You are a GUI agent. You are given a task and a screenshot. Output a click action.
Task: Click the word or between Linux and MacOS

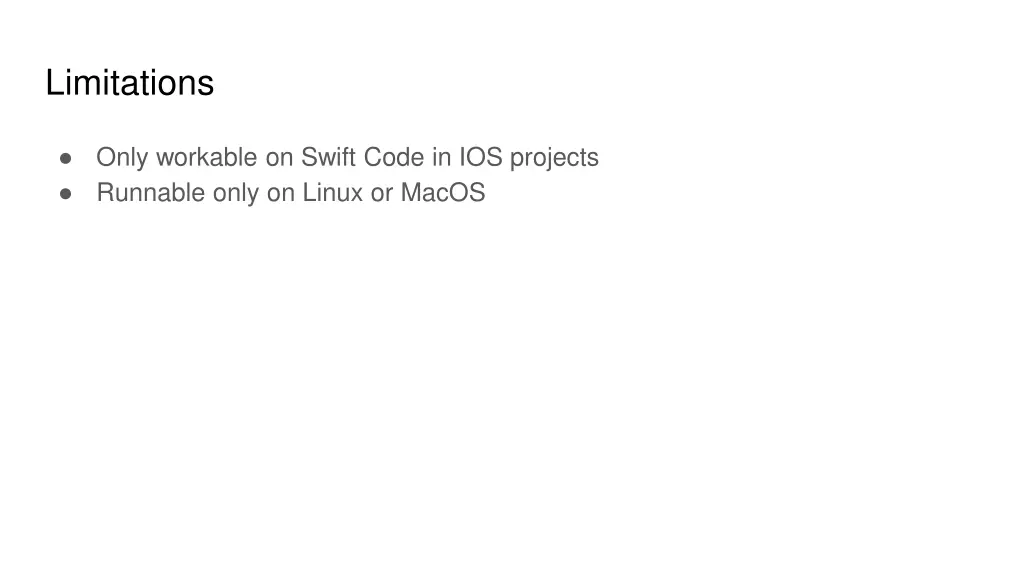click(x=381, y=193)
